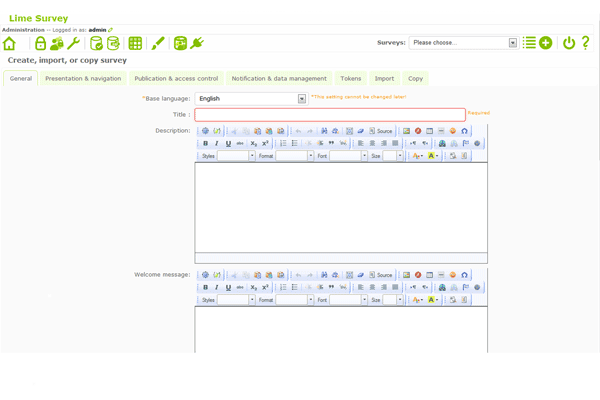Click the green plus create survey icon
Viewport: 600px width, 400px height.
(x=546, y=43)
